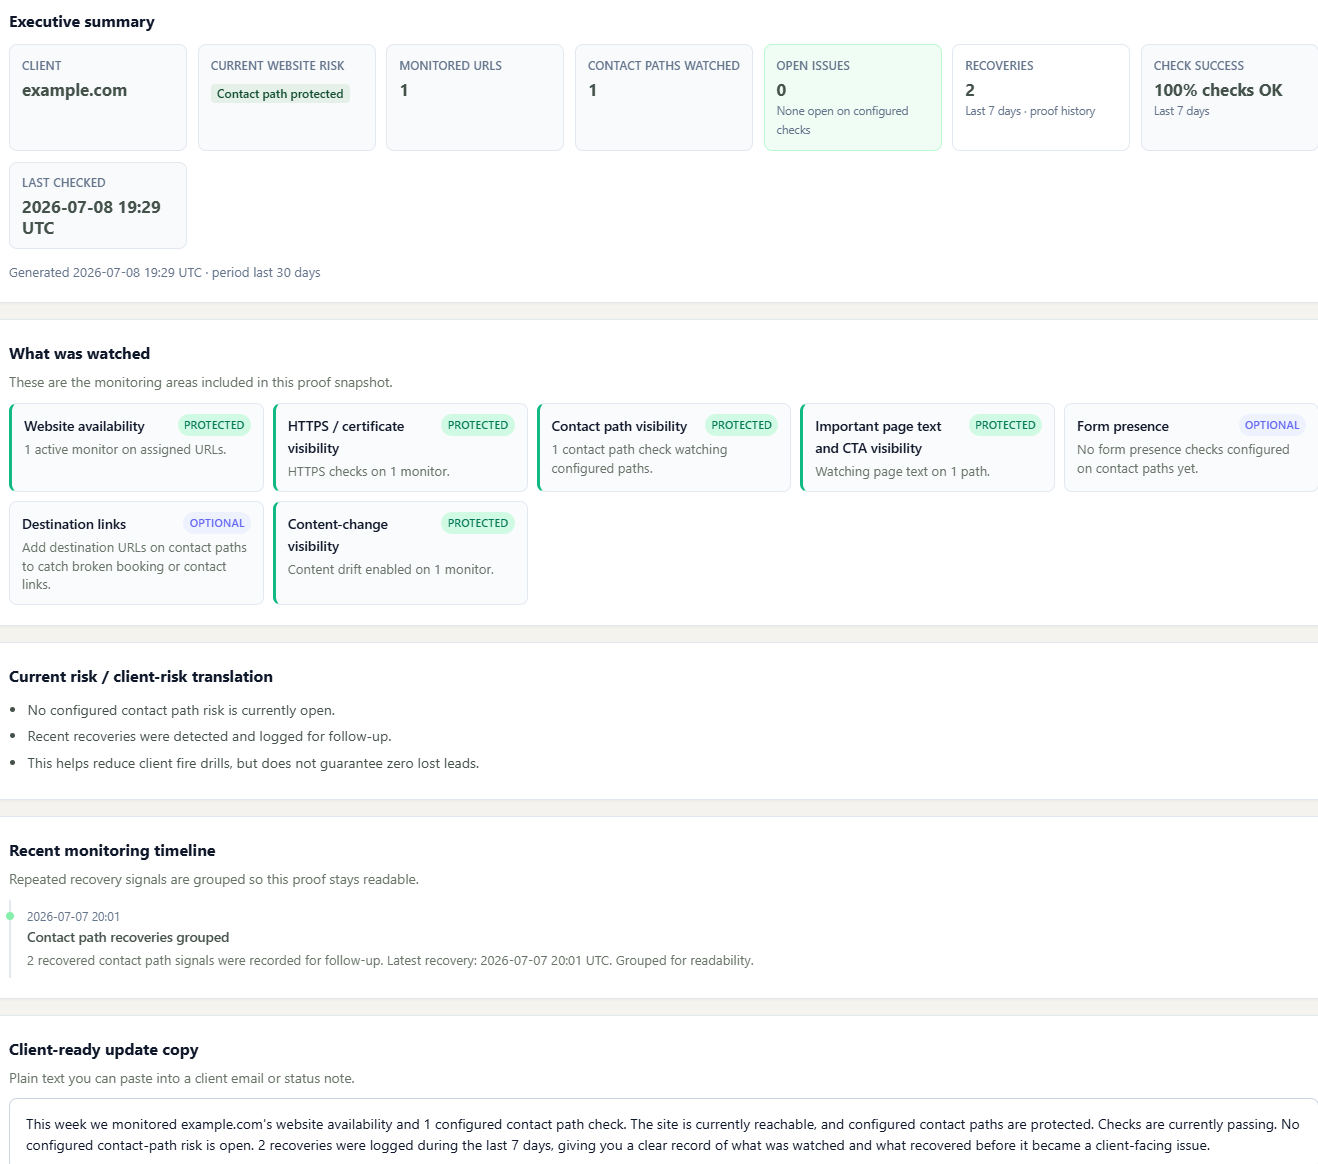This screenshot has width=1318, height=1164.
Task: Click 'HTTPS checks on 1 monitor.' text
Action: click(x=369, y=472)
